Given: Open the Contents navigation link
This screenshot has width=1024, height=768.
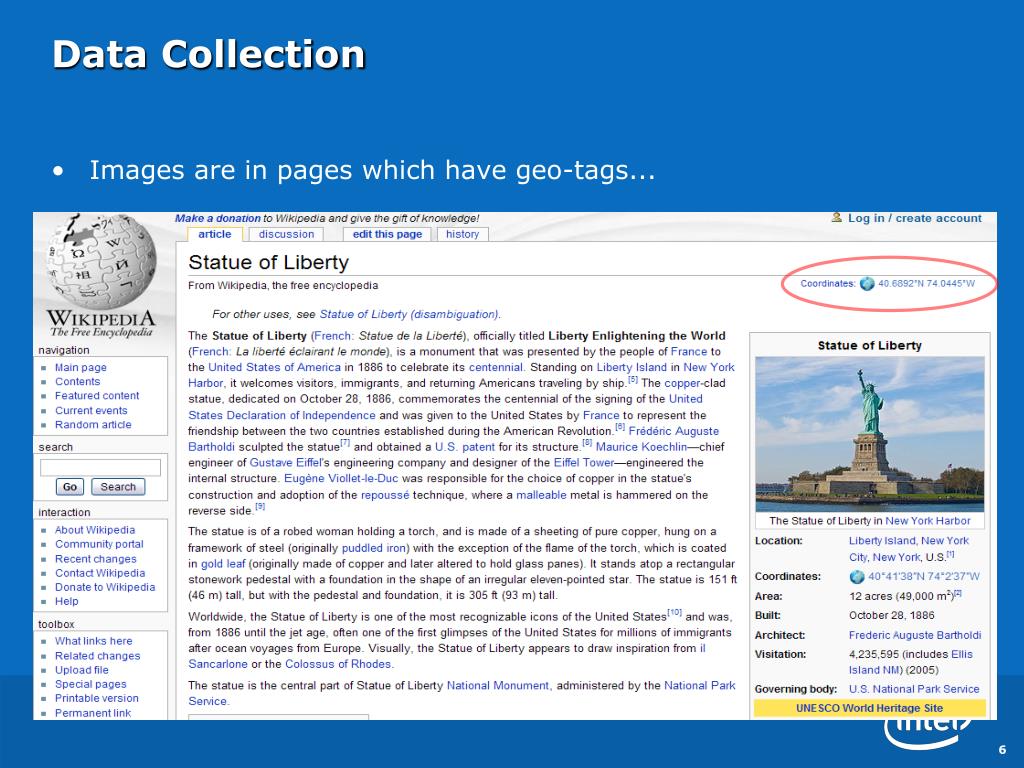Looking at the screenshot, I should 78,381.
